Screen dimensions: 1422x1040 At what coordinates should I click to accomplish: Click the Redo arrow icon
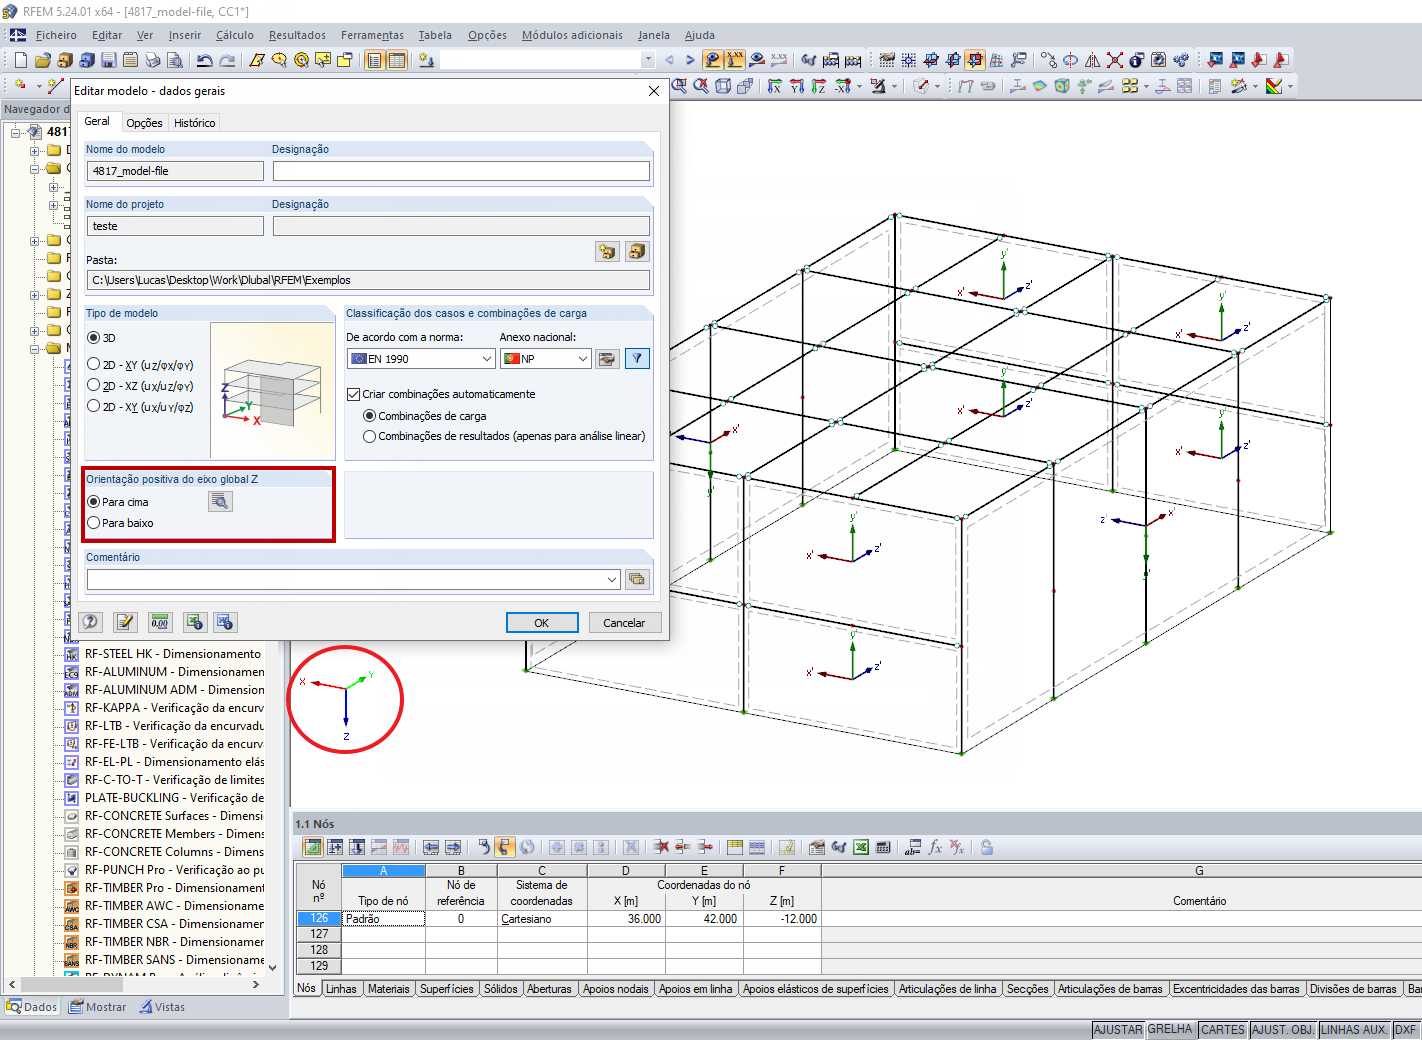227,60
